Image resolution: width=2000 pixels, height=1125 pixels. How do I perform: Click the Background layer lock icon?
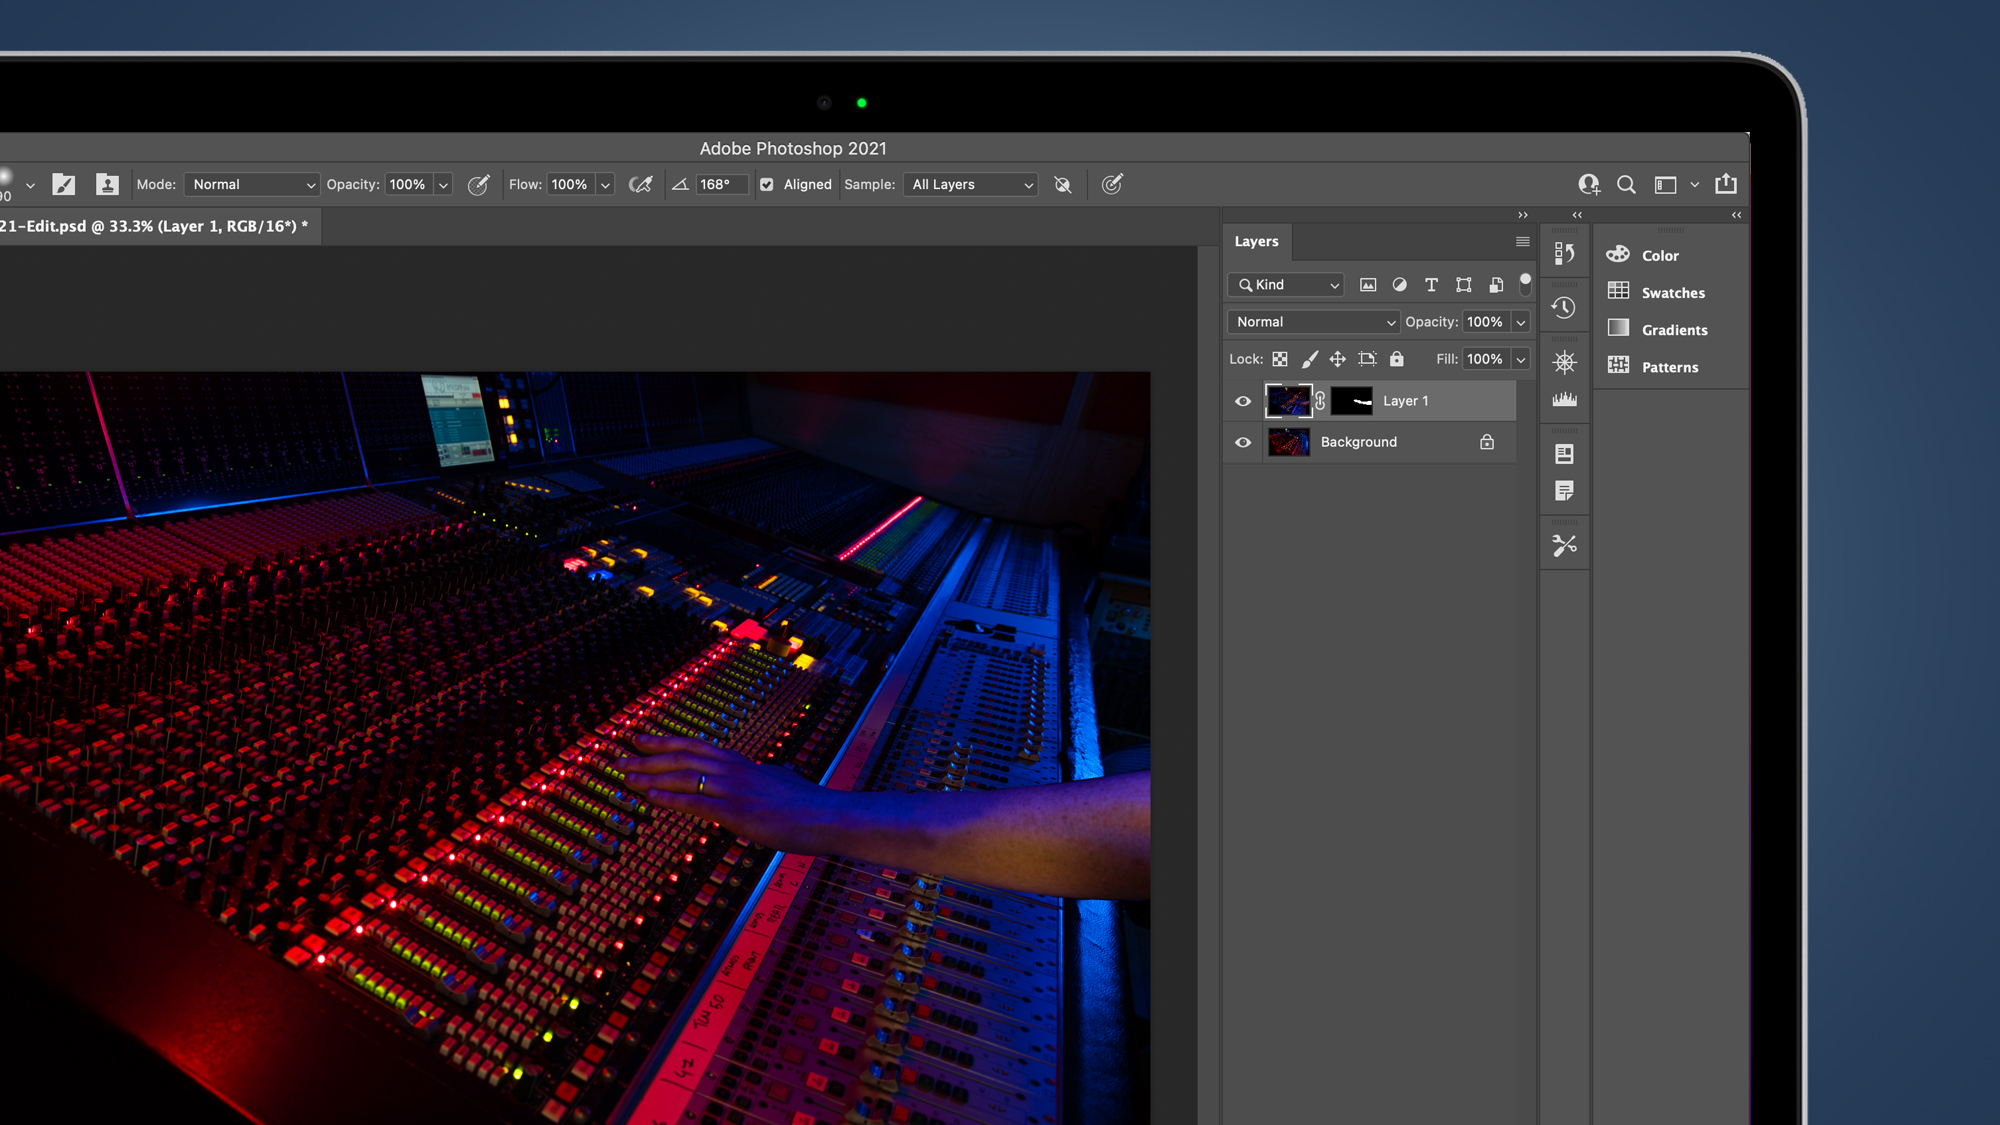pos(1487,442)
